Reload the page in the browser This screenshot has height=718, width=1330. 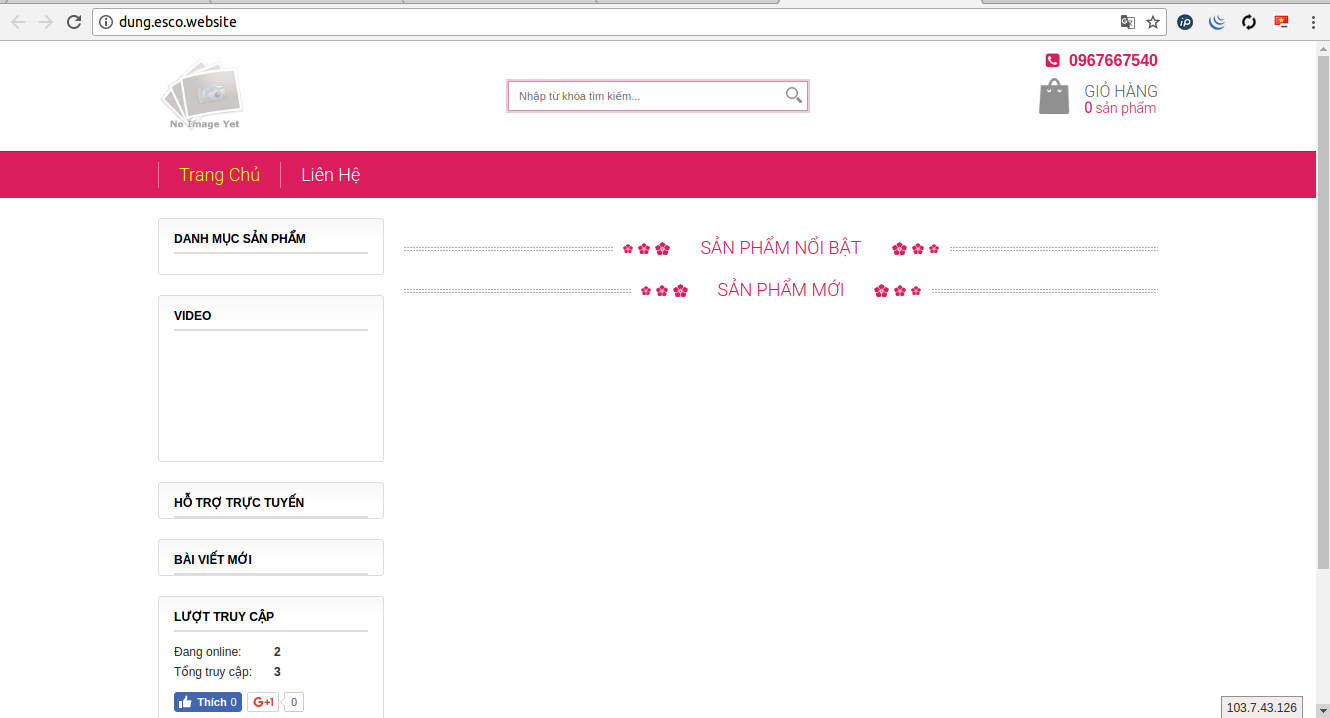(x=74, y=22)
